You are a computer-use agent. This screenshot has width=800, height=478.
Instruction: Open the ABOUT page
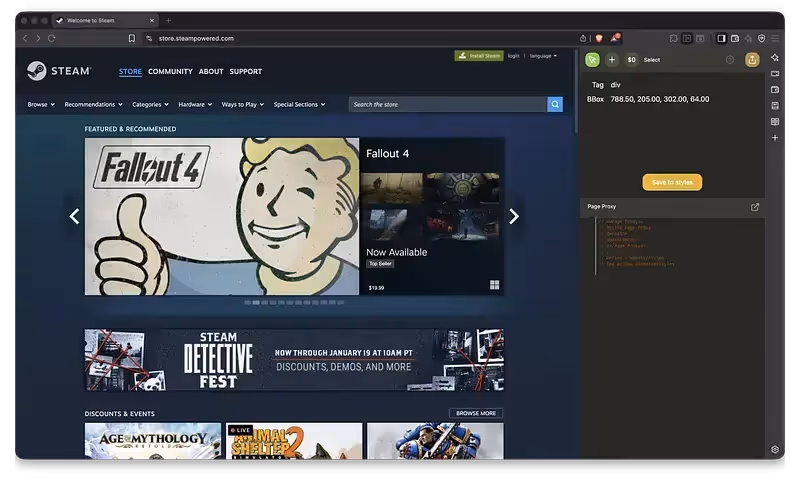(211, 71)
